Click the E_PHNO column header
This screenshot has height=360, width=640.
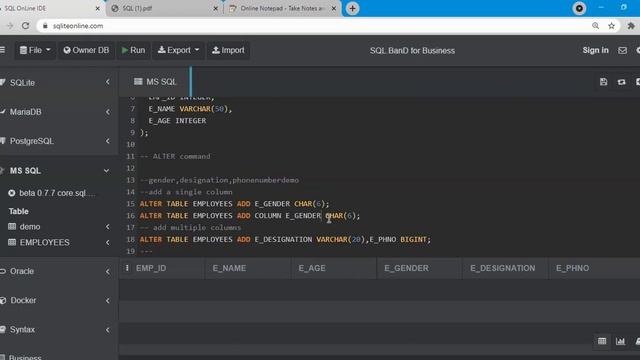point(572,268)
